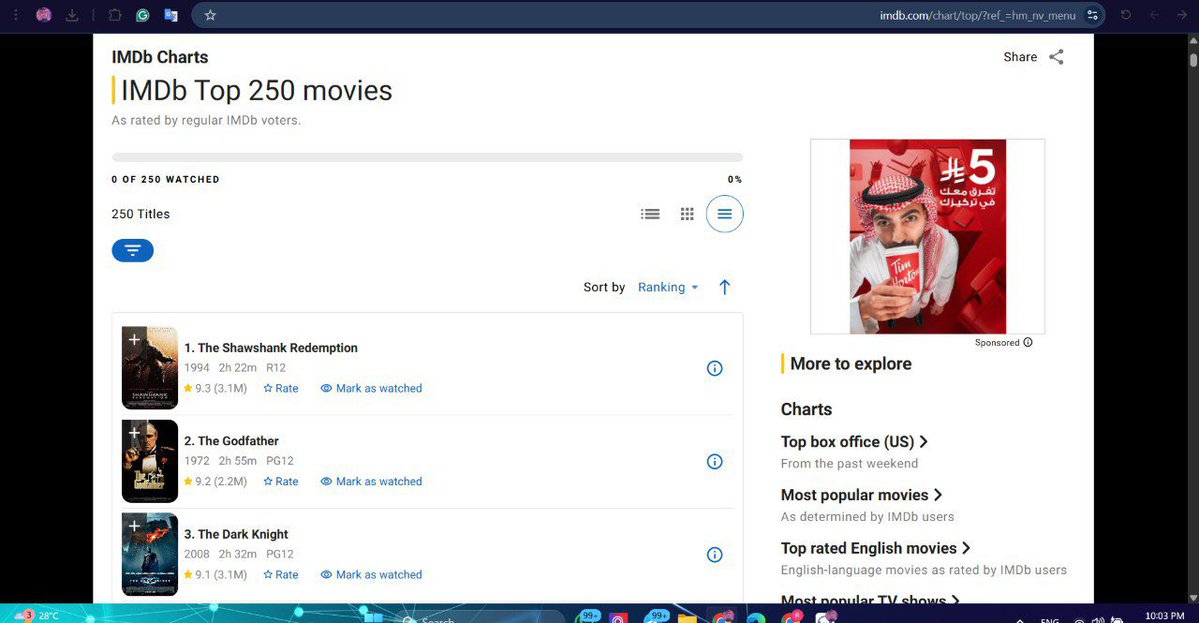1199x623 pixels.
Task: Open info icon for The Godfather
Action: [x=714, y=462]
